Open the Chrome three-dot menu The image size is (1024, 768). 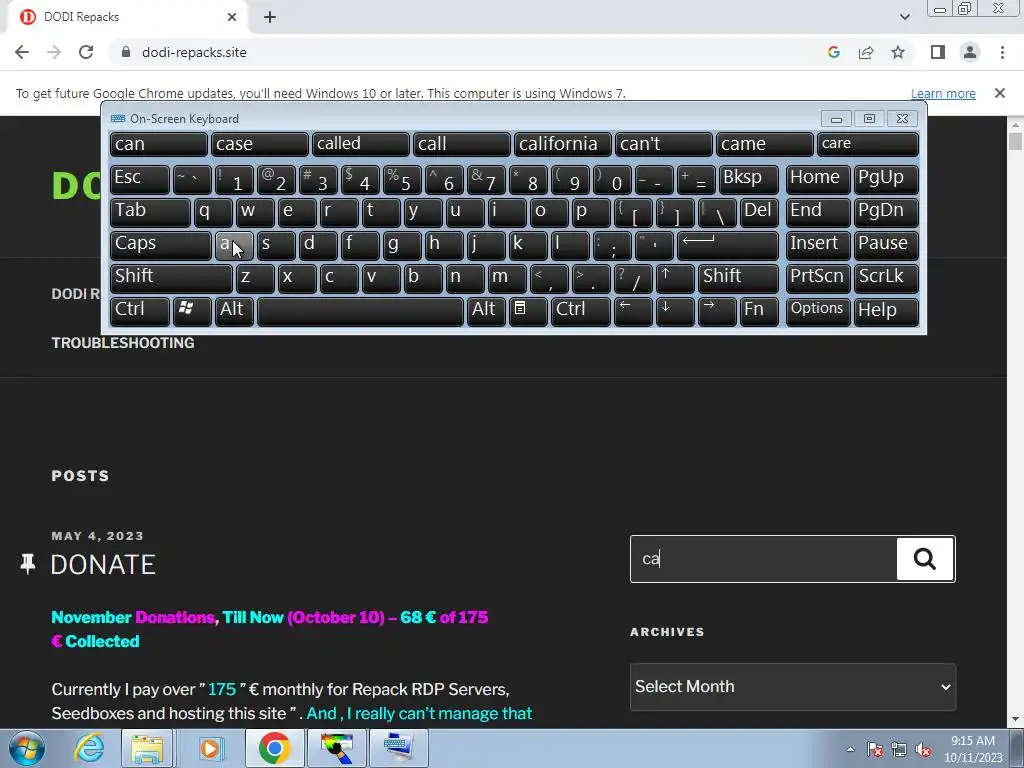click(x=1002, y=52)
